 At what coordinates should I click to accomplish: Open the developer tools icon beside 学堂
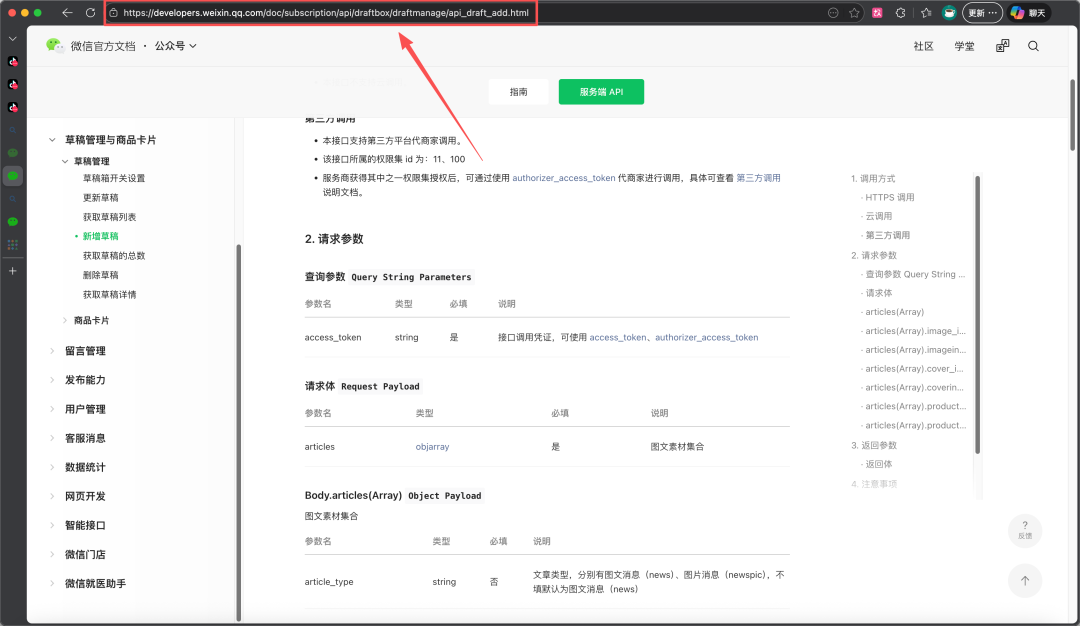pyautogui.click(x=1002, y=46)
